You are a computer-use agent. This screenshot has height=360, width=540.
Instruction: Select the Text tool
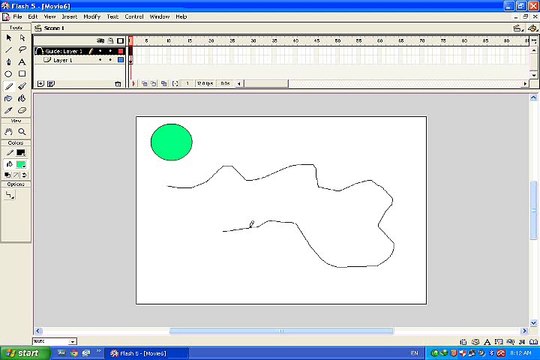pos(22,62)
